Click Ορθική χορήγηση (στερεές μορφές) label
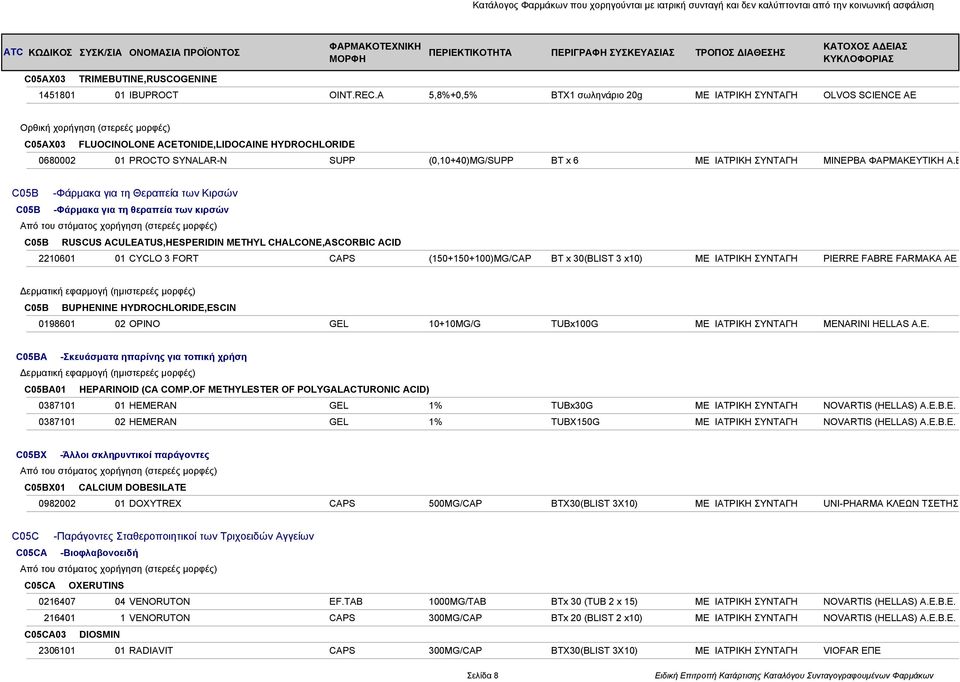The image size is (960, 682). tap(95, 128)
